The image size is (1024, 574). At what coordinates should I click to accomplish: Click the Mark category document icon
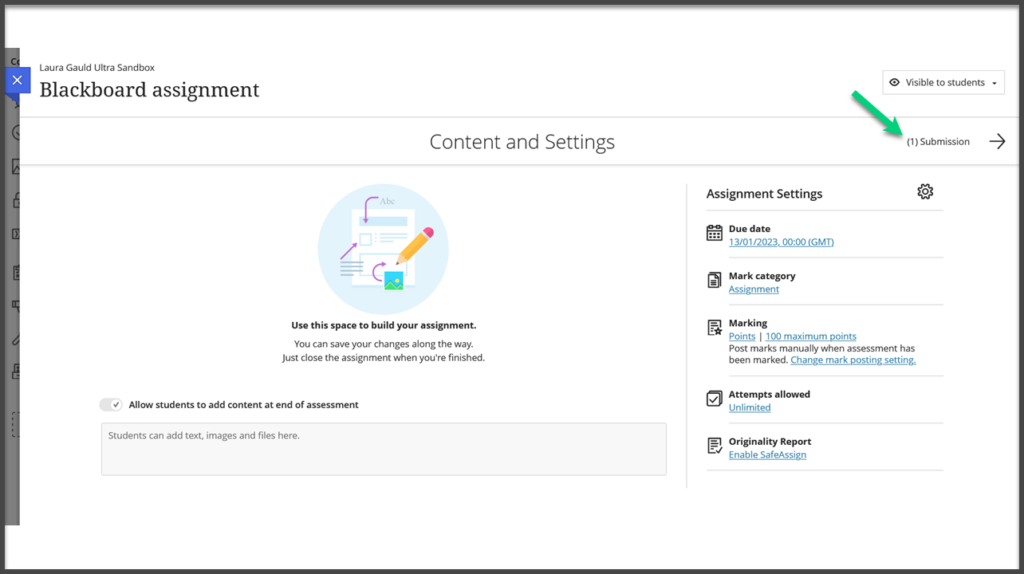pos(714,280)
